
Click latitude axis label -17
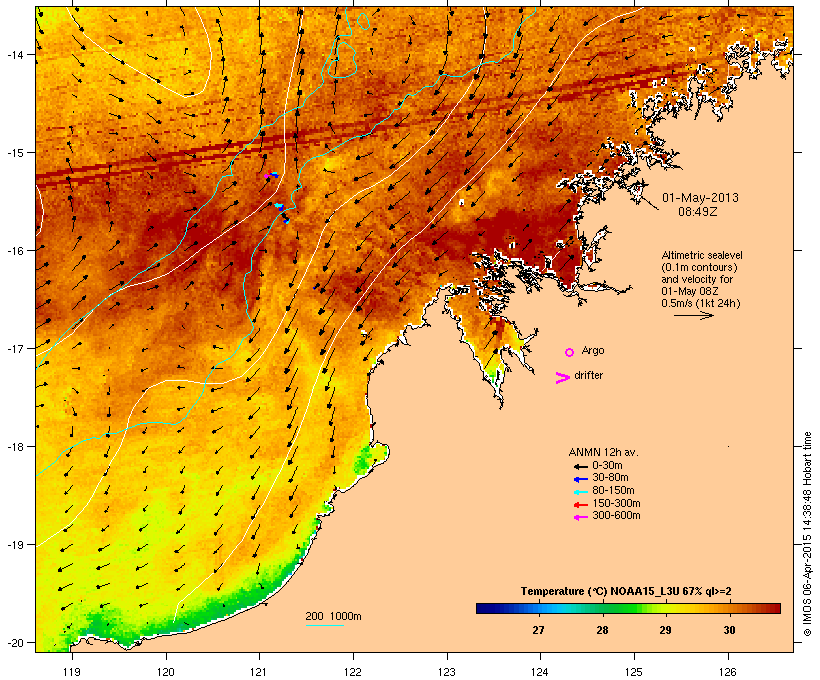[15, 349]
